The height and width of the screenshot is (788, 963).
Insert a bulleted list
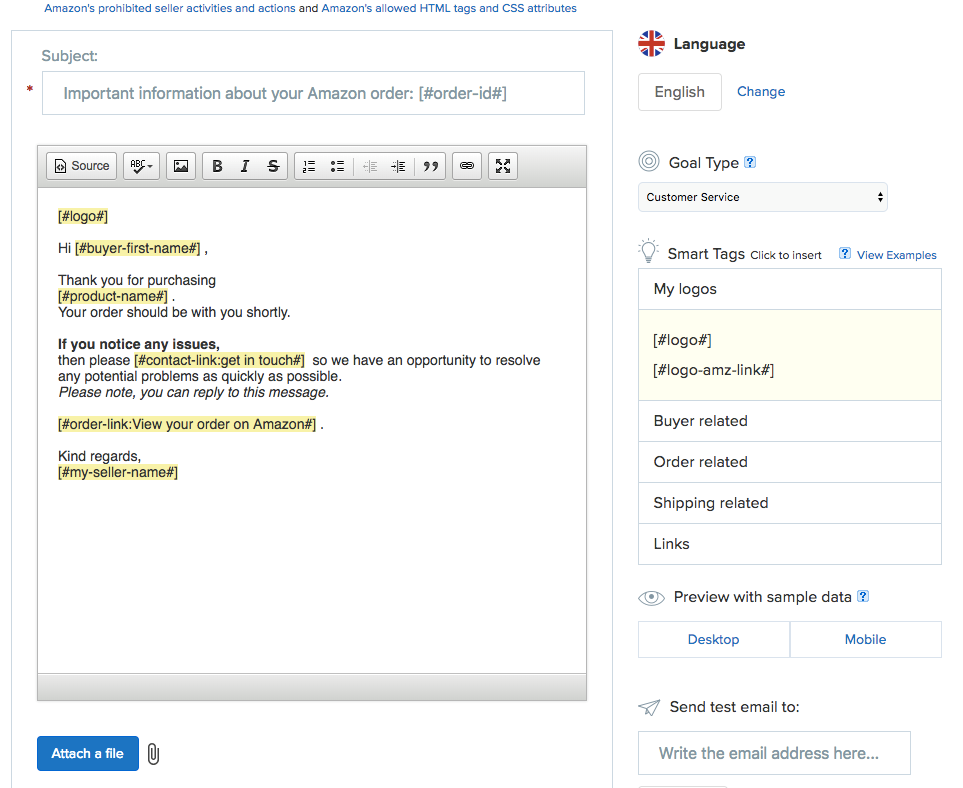[x=337, y=166]
